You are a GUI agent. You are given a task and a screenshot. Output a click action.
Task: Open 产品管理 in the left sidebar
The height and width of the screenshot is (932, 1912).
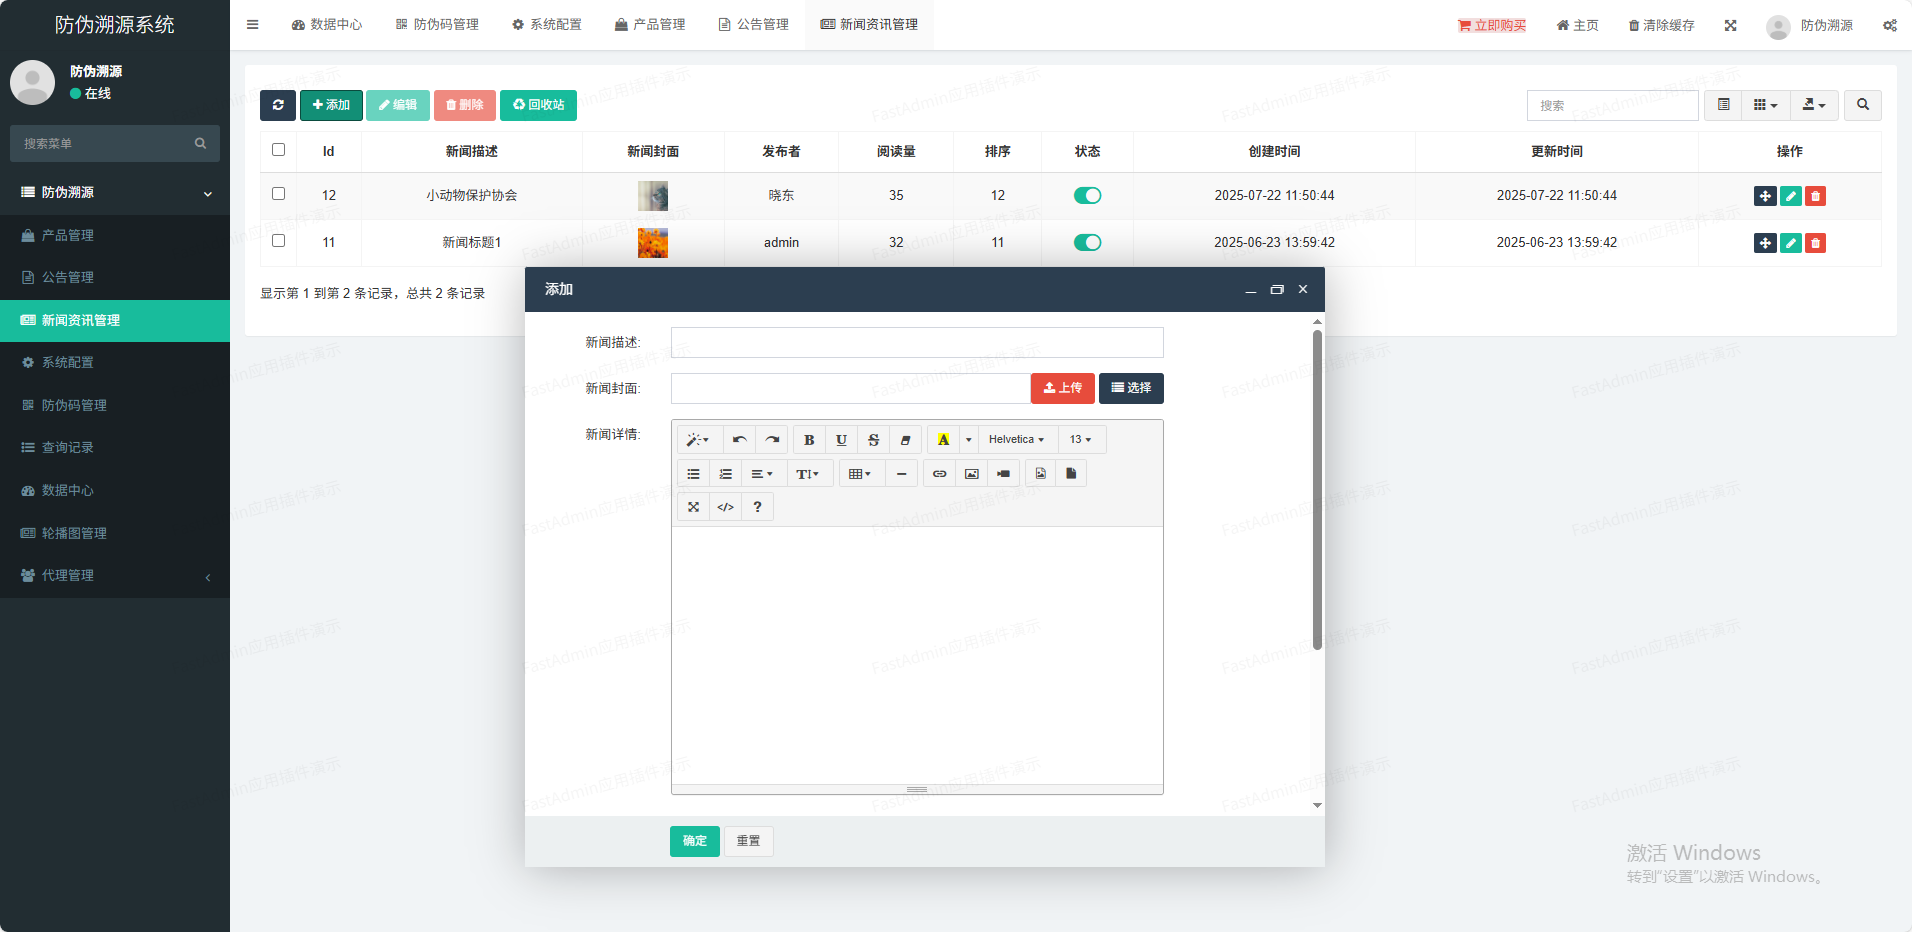[x=68, y=235]
